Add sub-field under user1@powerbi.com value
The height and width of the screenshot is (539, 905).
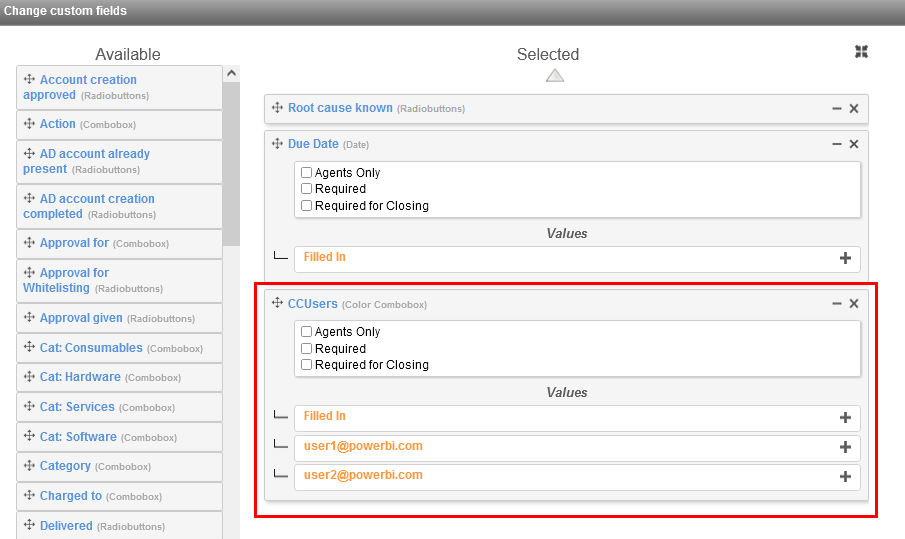[845, 447]
